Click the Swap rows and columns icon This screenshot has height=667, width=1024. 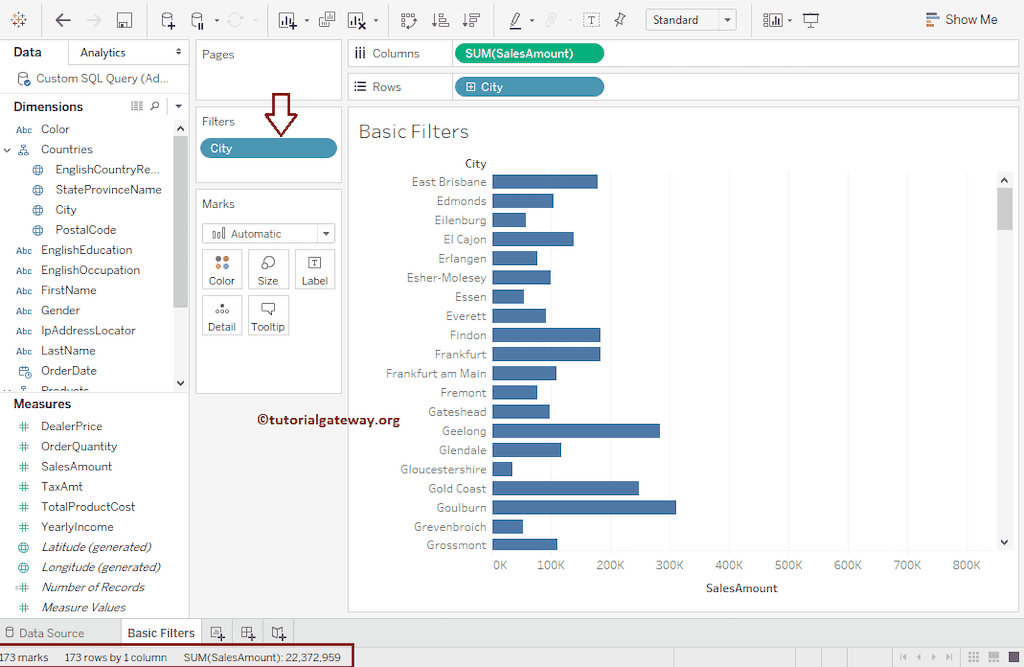[x=408, y=20]
